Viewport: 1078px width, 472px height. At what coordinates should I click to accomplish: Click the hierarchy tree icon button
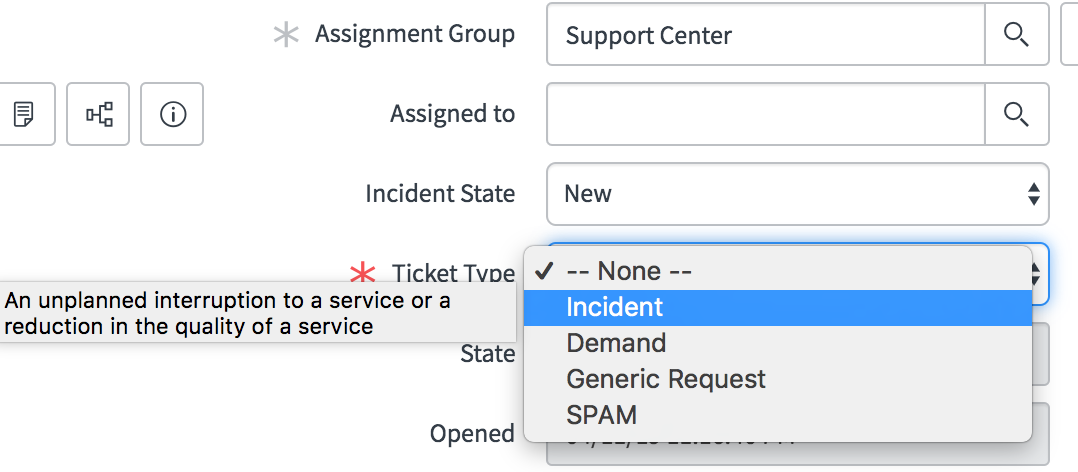(x=98, y=114)
